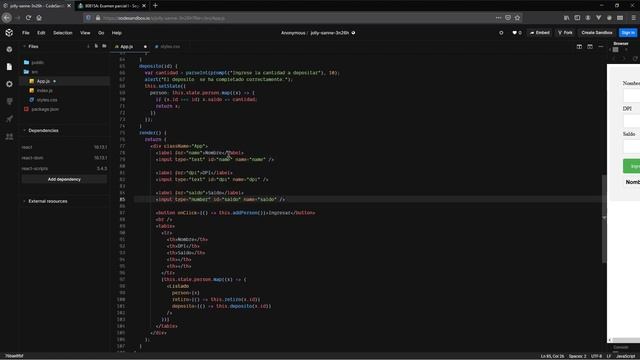This screenshot has height=360, width=640.
Task: Open the Selection menu
Action: (x=62, y=33)
